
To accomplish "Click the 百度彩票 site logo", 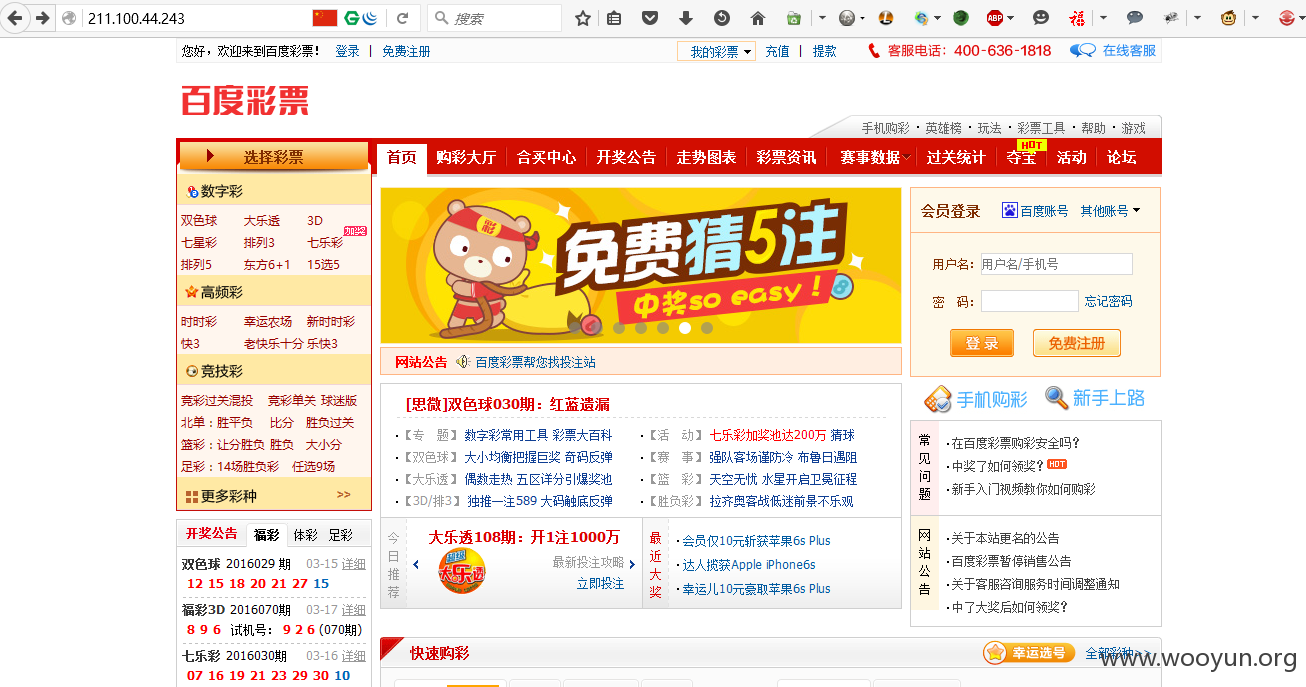I will pyautogui.click(x=245, y=101).
